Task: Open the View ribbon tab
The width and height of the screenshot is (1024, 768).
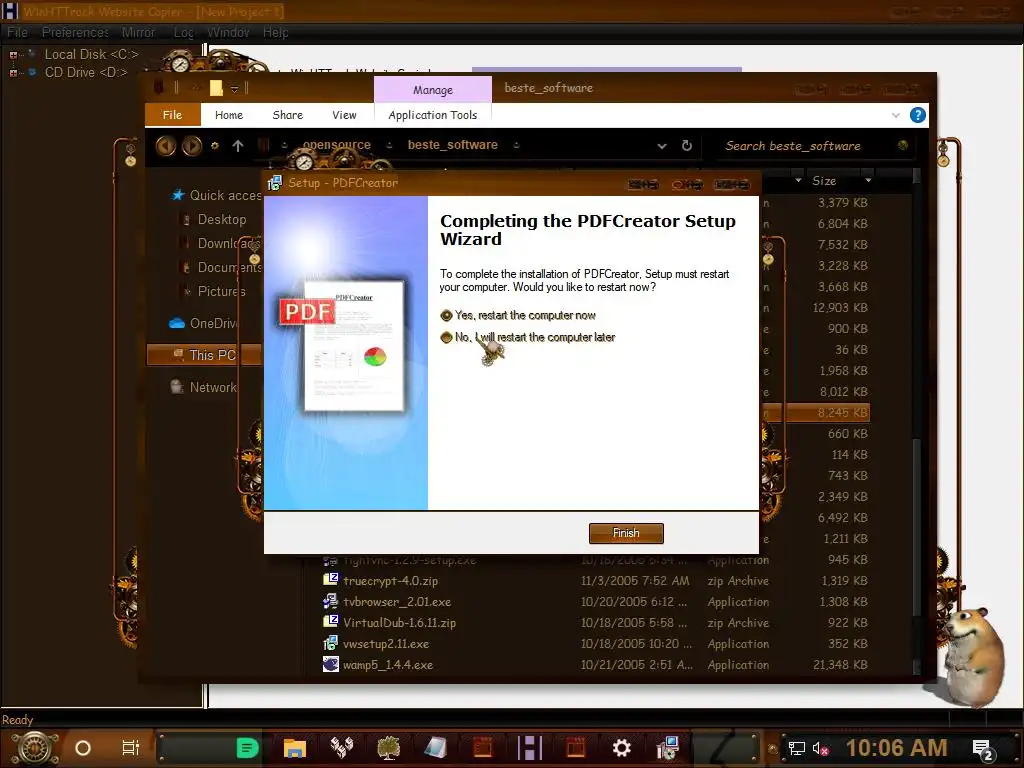Action: 344,115
